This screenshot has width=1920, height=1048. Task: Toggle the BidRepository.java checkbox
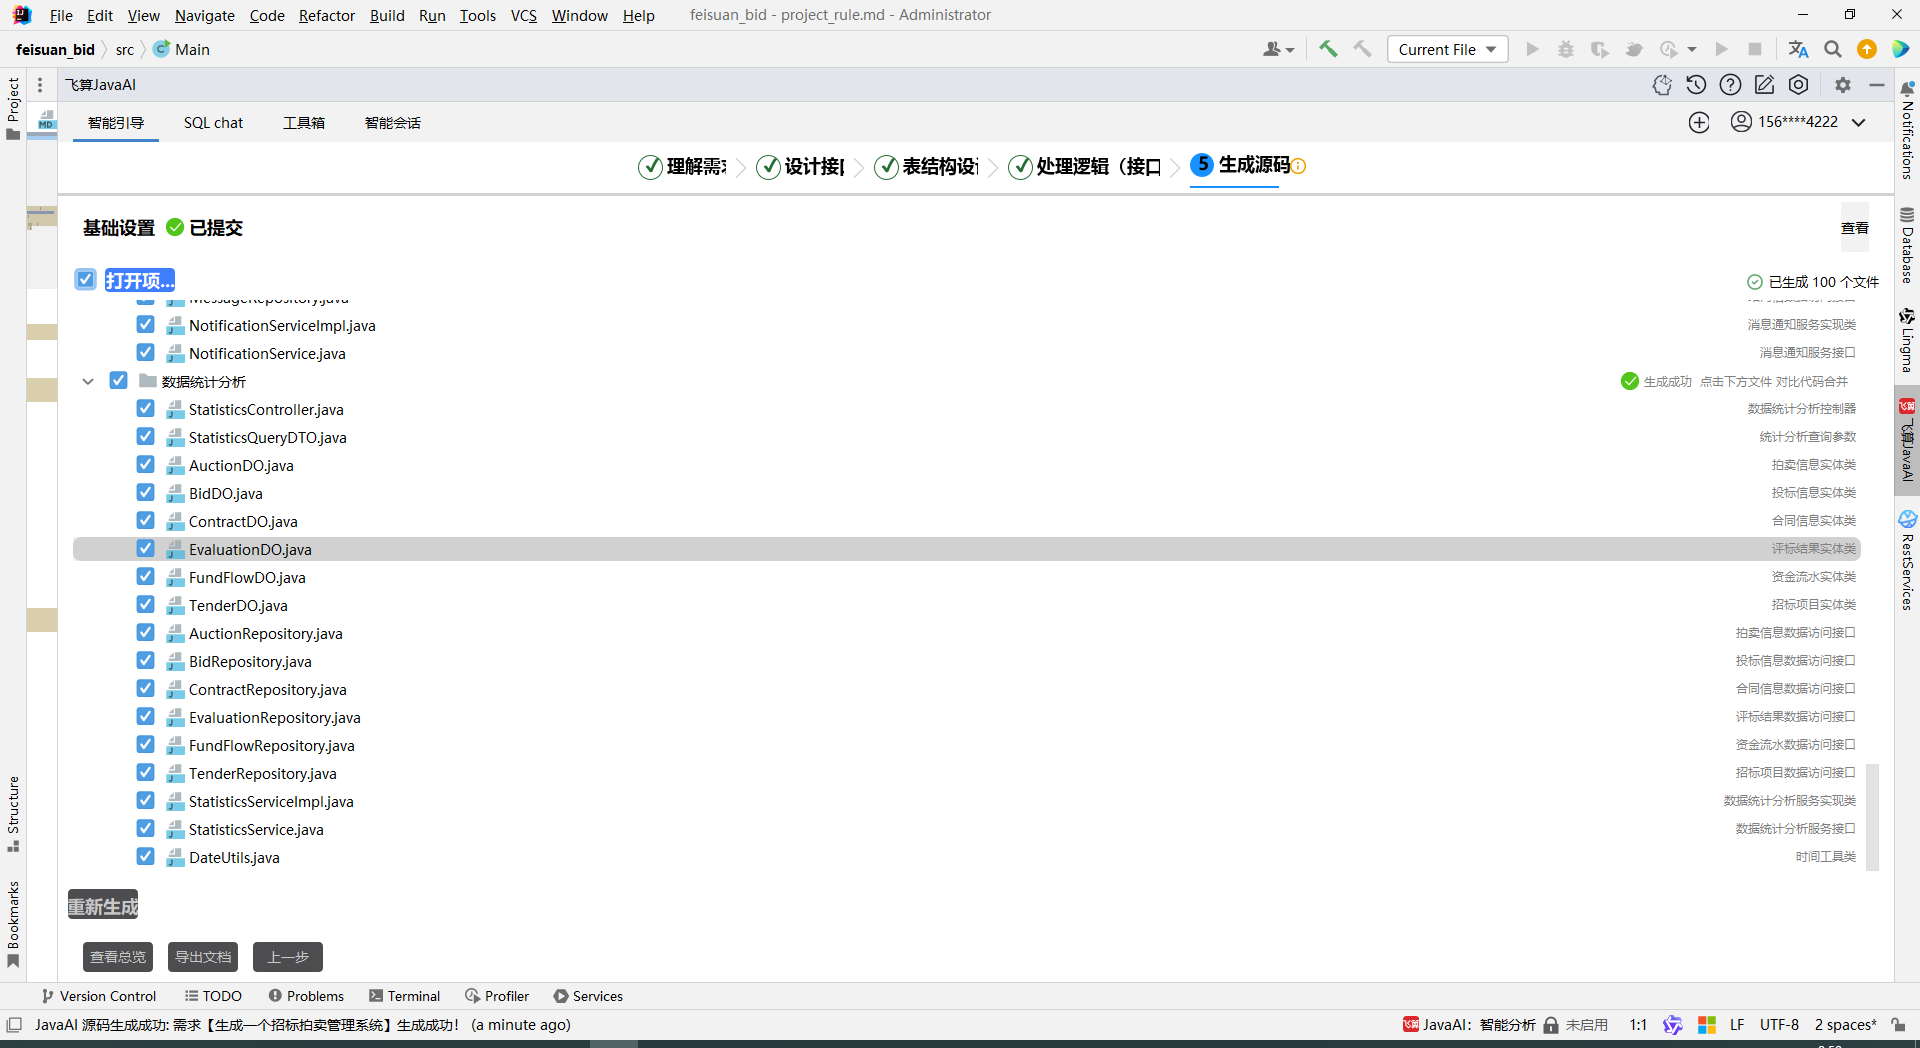tap(145, 661)
